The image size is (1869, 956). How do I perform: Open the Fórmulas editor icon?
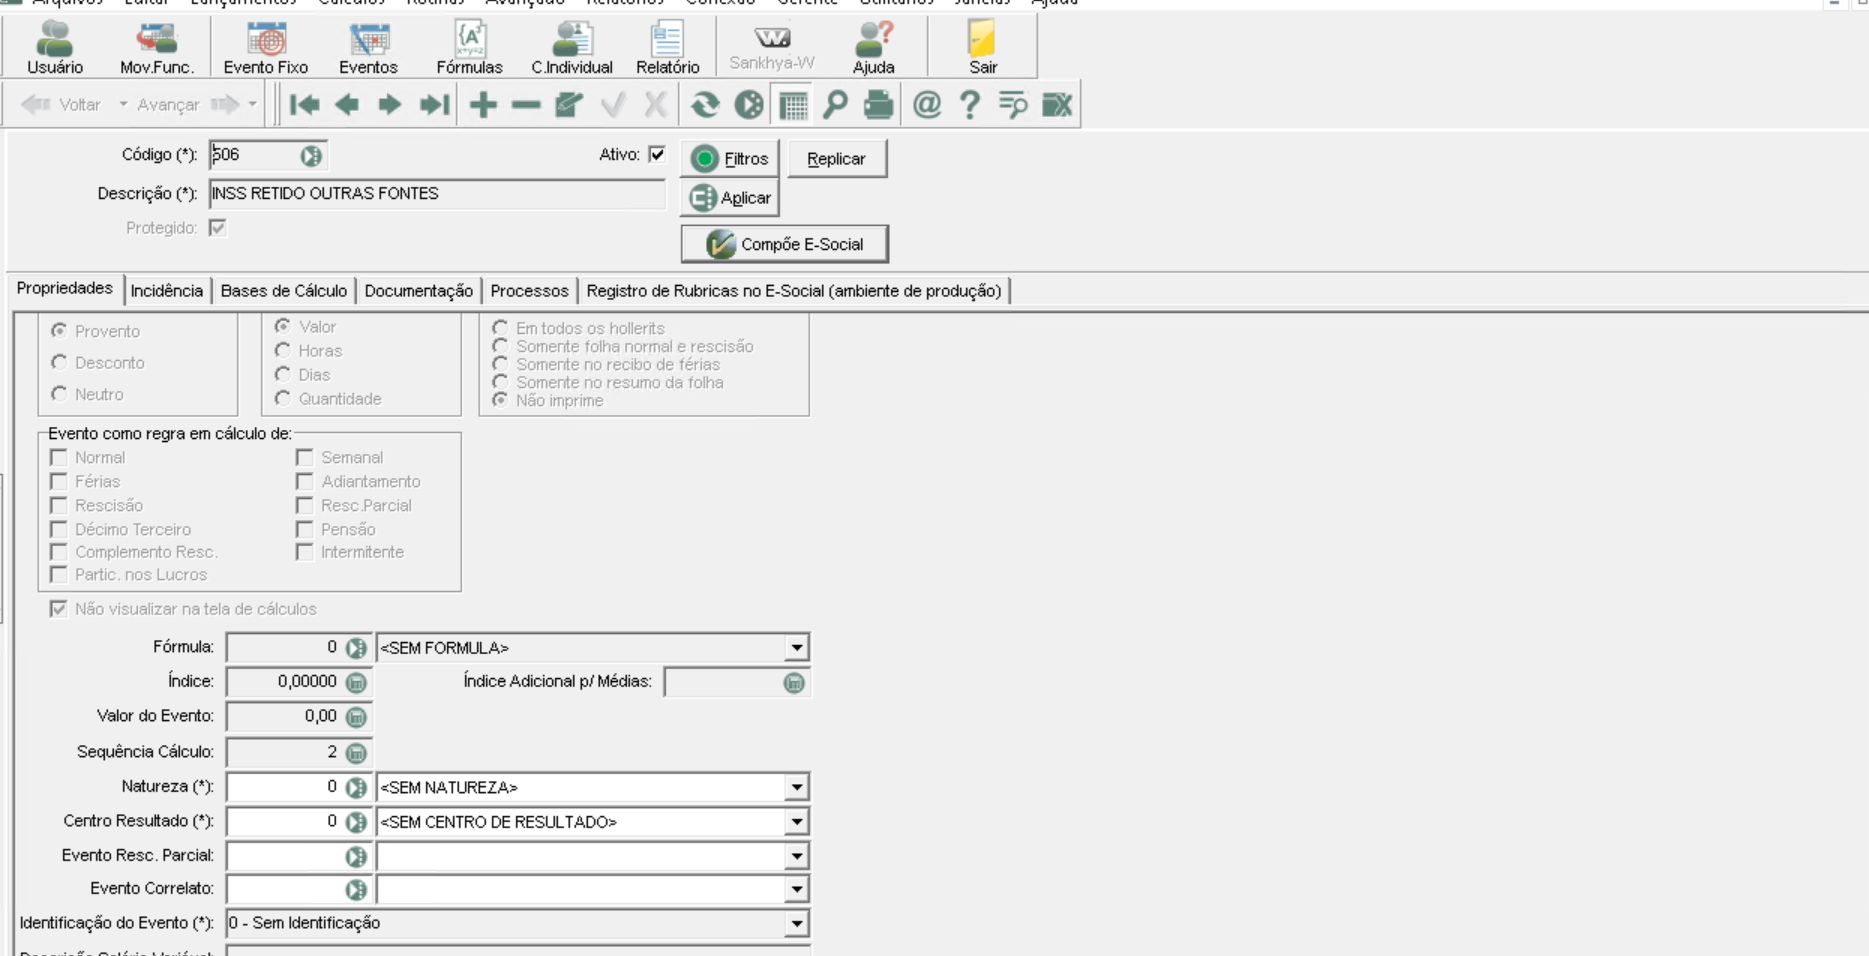tap(469, 47)
